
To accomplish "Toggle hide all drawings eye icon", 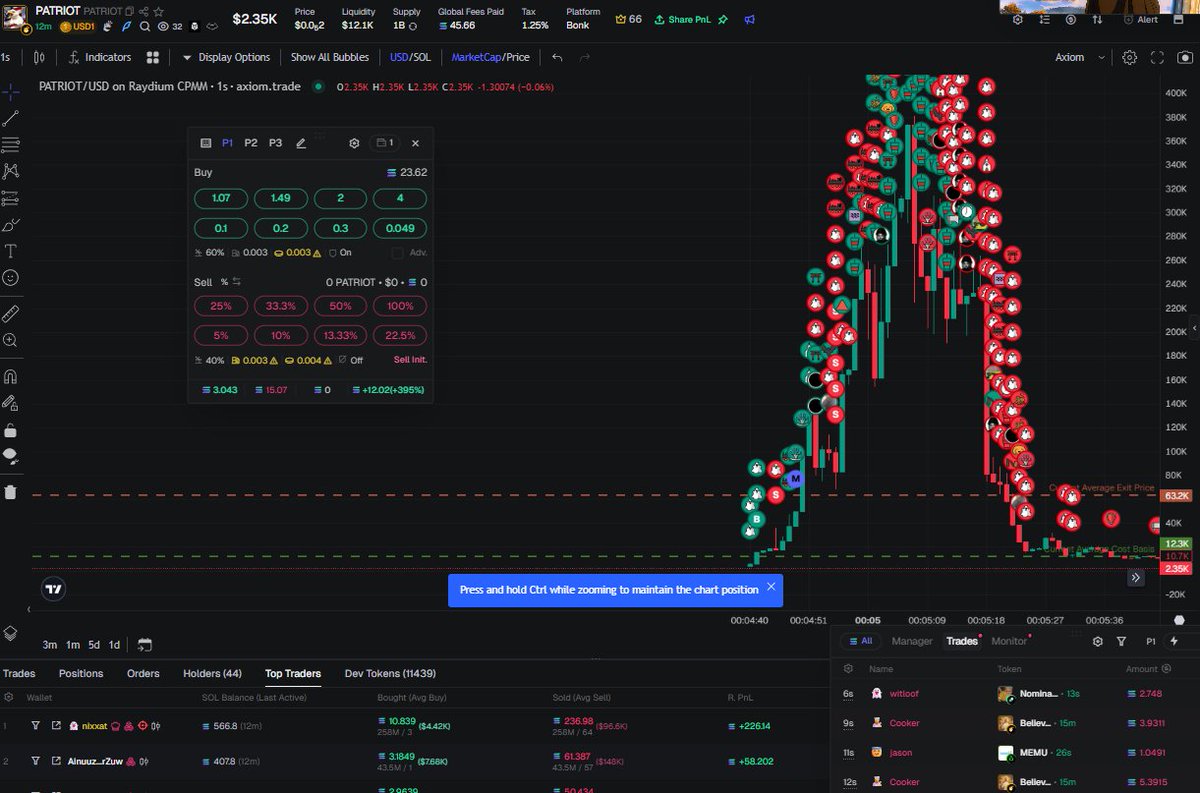I will tap(11, 457).
